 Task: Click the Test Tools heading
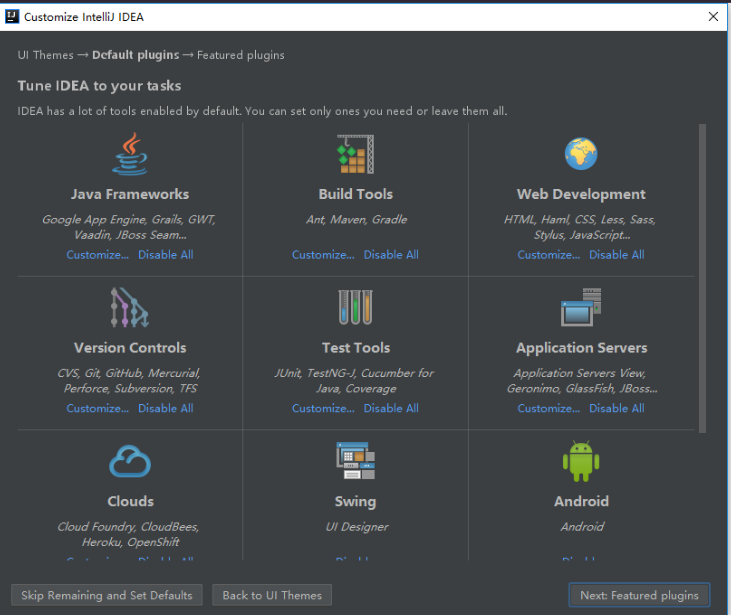click(x=356, y=347)
